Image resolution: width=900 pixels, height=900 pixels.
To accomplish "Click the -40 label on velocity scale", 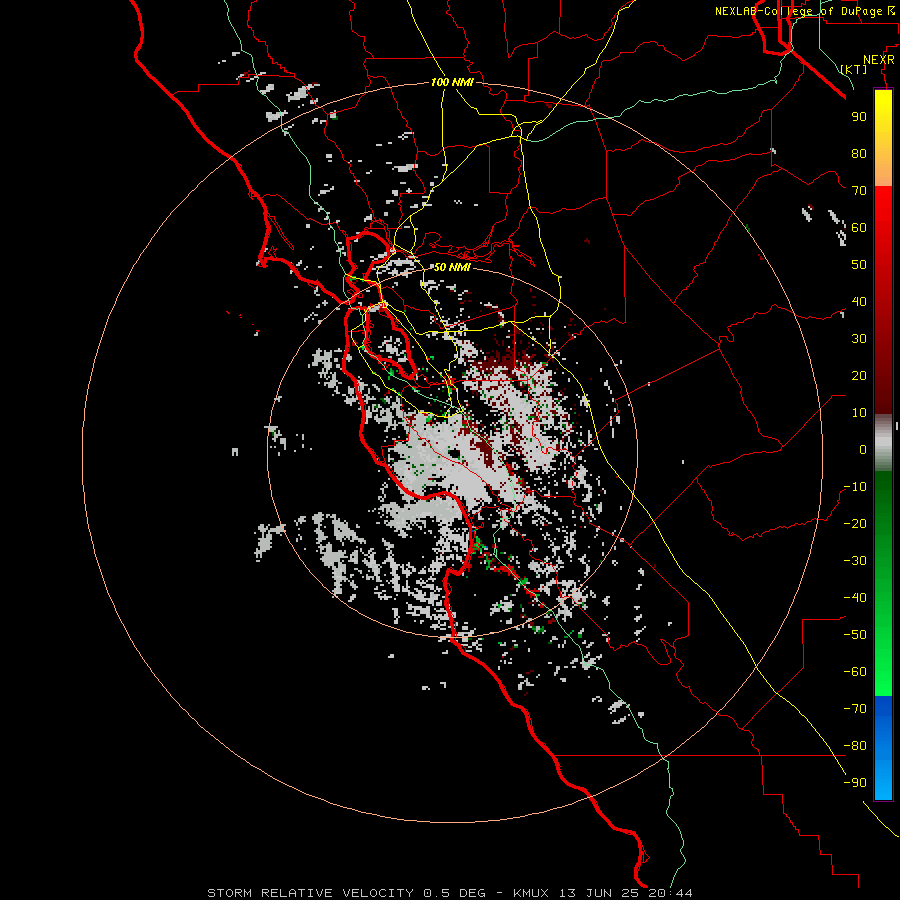I will pyautogui.click(x=855, y=598).
